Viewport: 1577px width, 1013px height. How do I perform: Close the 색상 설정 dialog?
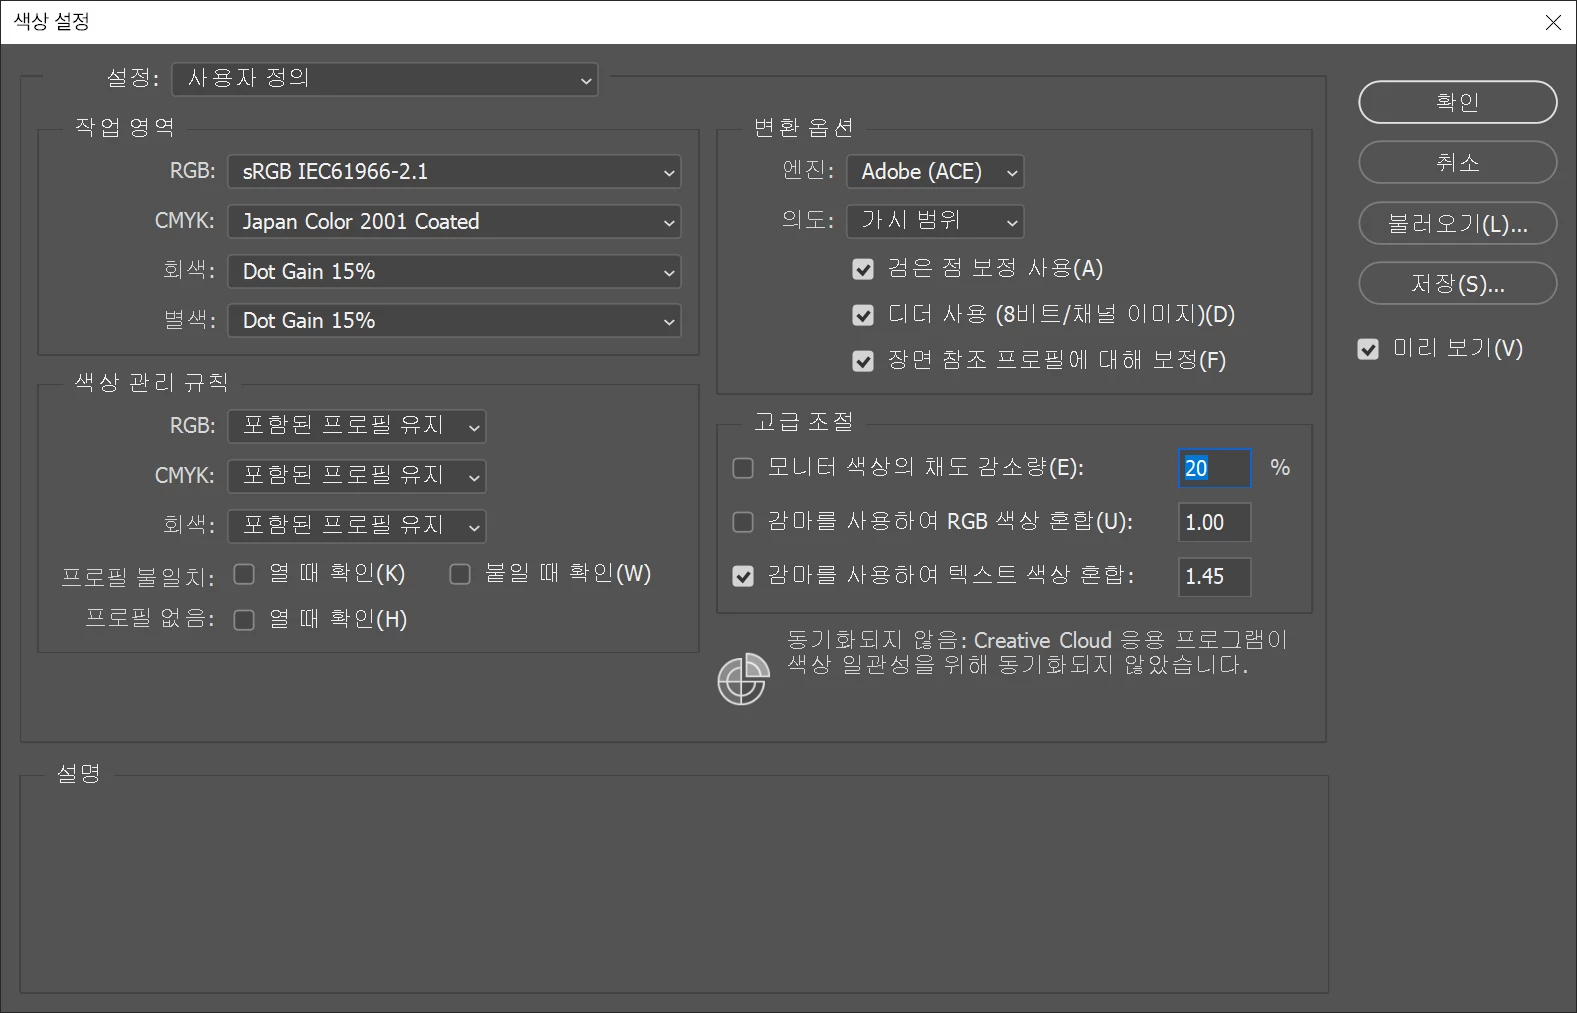(1553, 22)
